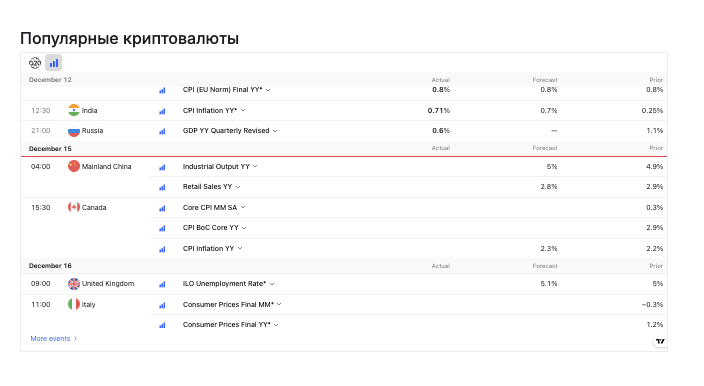This screenshot has width=704, height=386.
Task: Click the India flag icon
Action: click(74, 110)
